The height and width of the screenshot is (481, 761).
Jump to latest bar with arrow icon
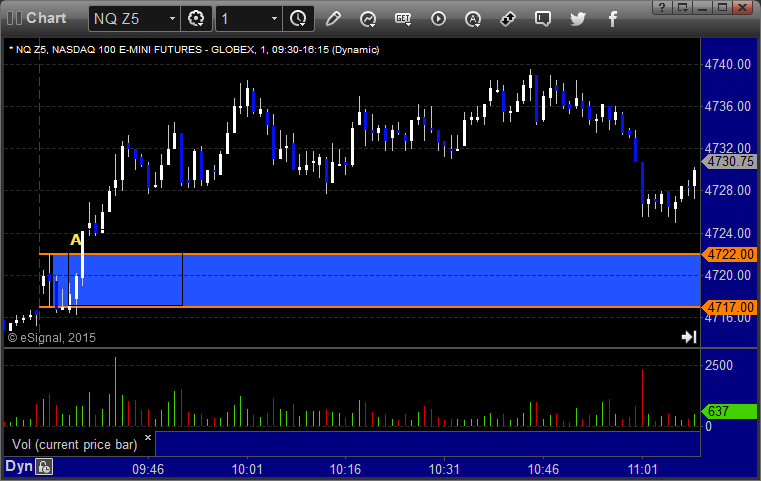[689, 337]
